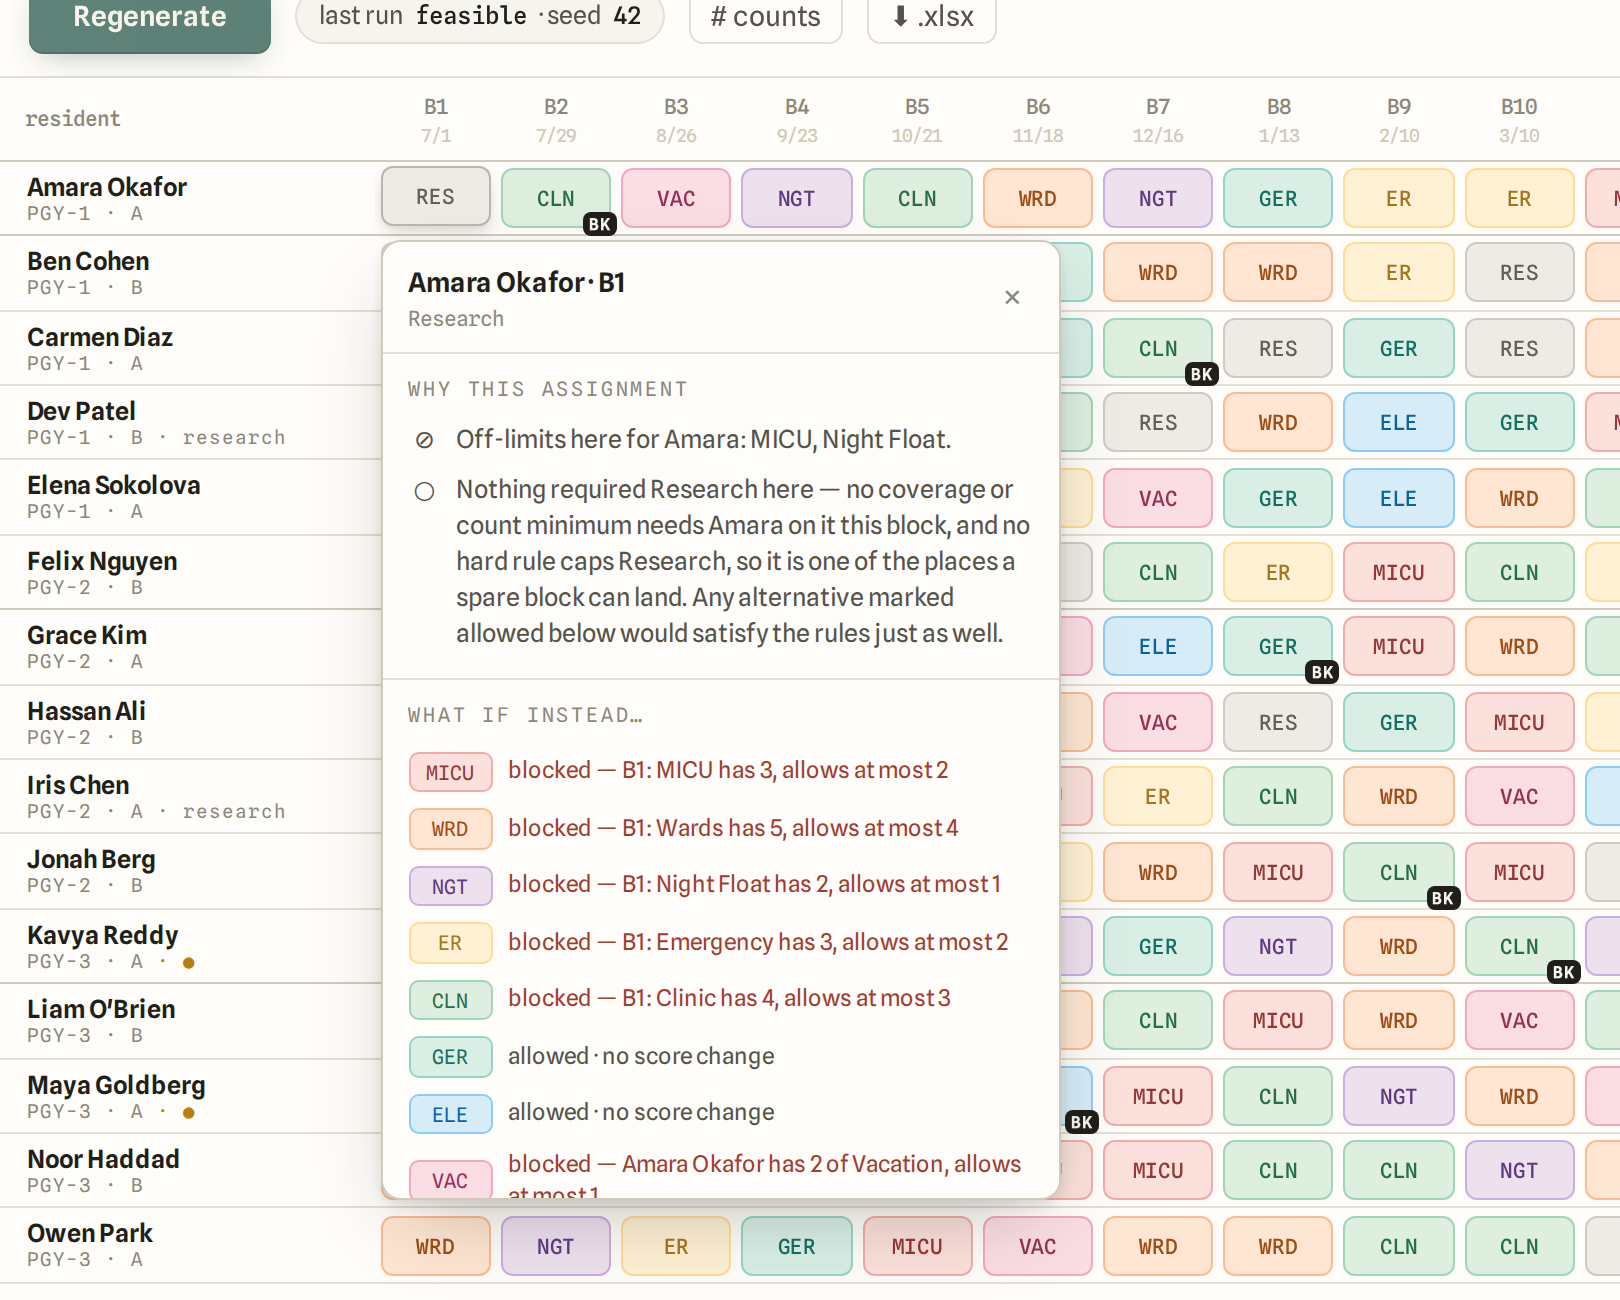Pick the CLN alternative chip in popup

(x=450, y=1000)
